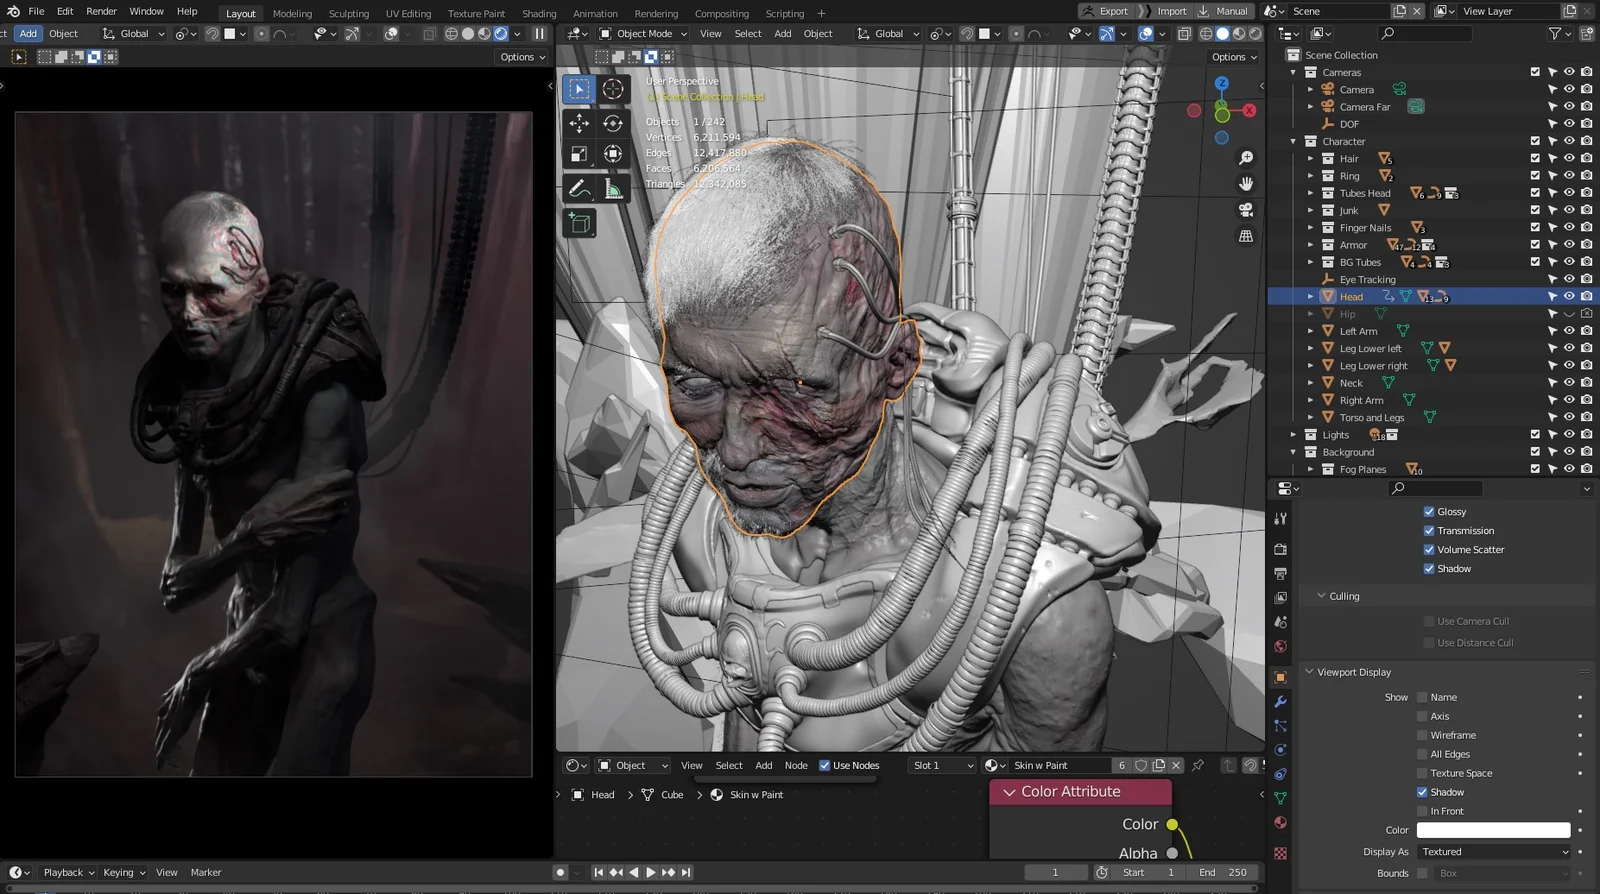Hide the Hair collection with its eye icon
1600x894 pixels.
tap(1569, 158)
